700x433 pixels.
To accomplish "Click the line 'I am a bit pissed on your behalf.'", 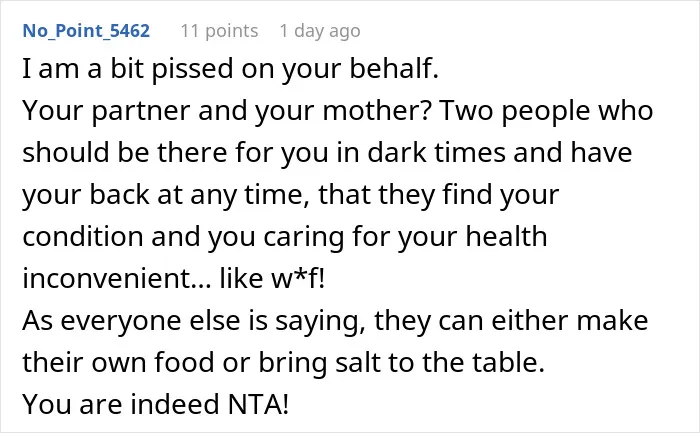I will pos(230,69).
